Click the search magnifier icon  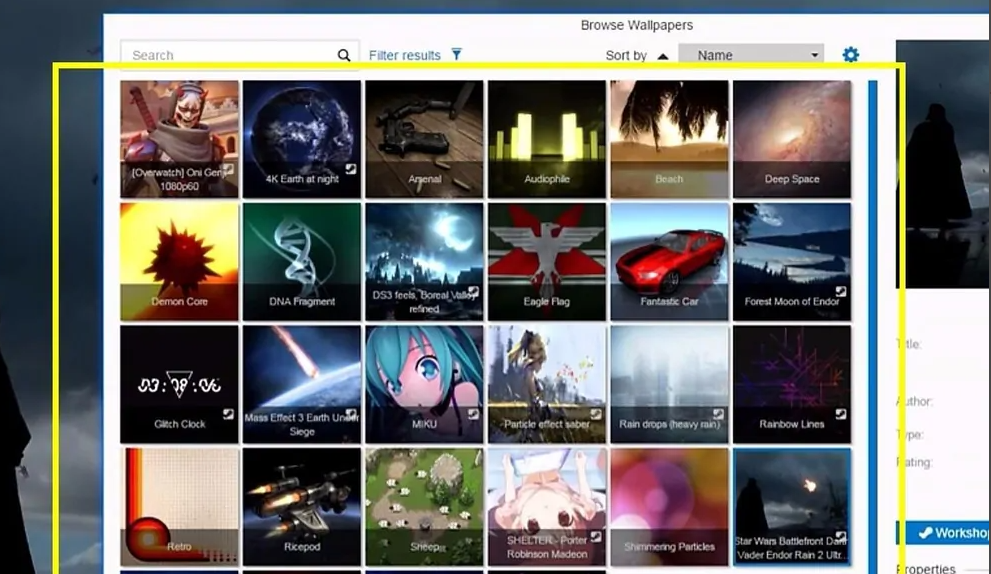tap(344, 56)
